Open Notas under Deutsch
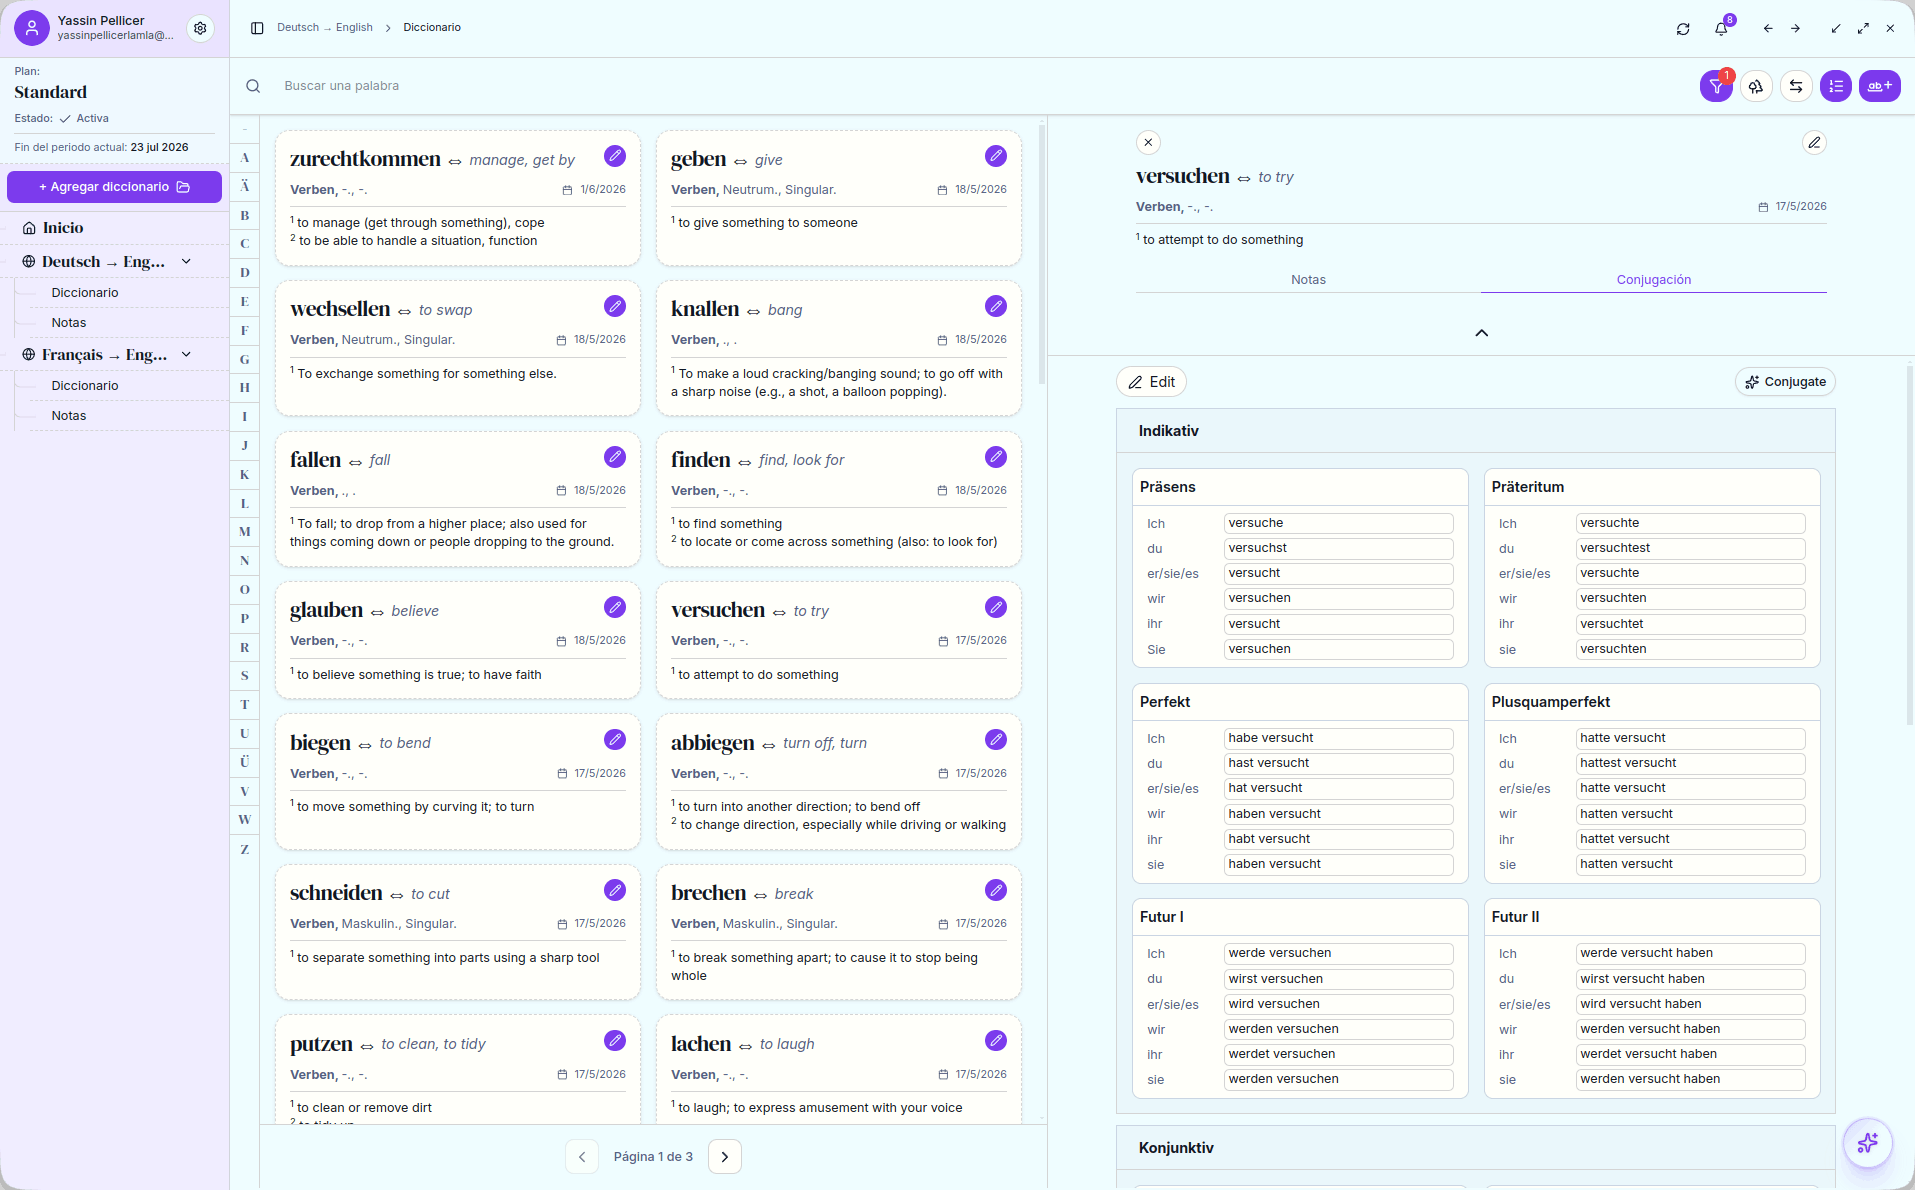This screenshot has width=1915, height=1190. tap(69, 323)
